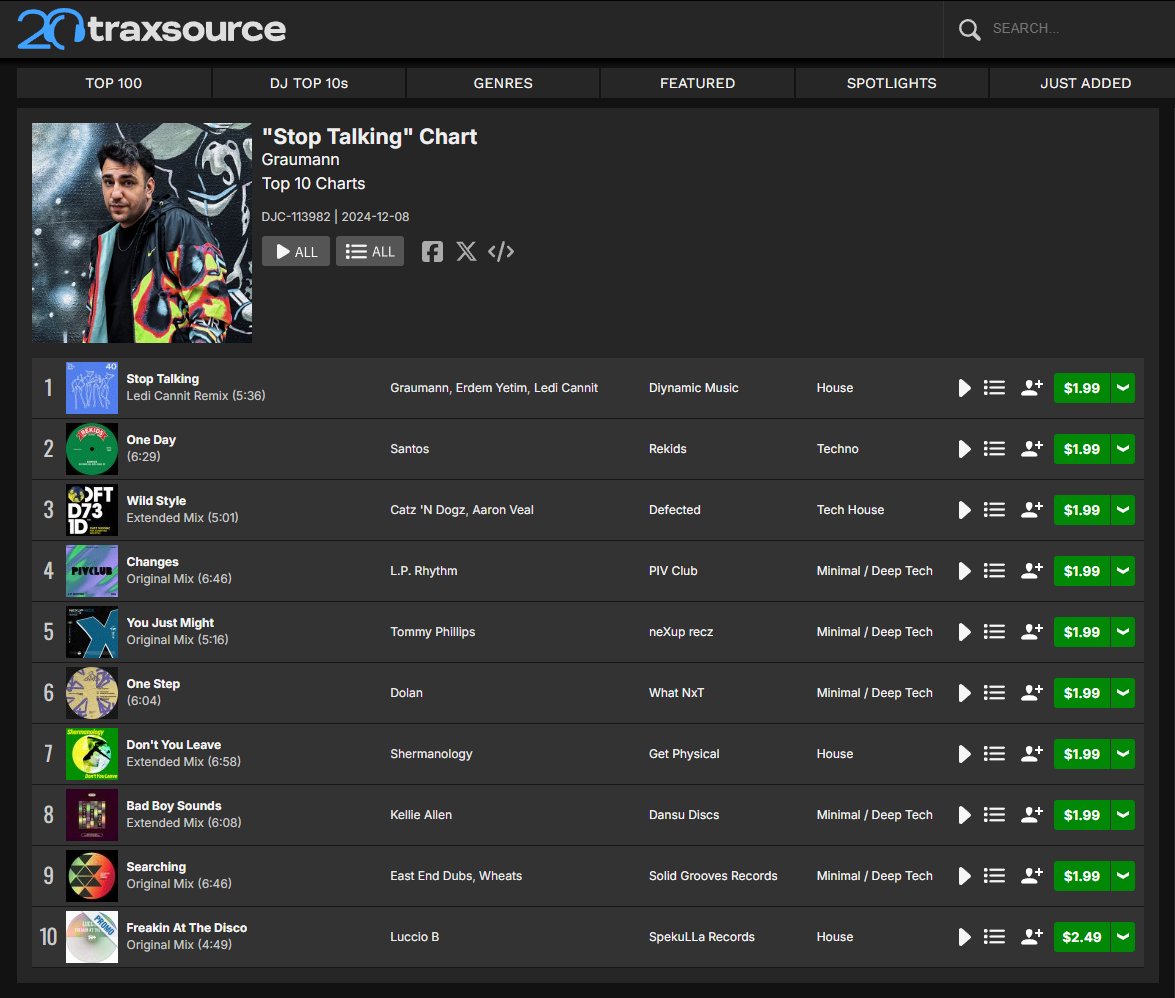Add Wild Style to queue list
1175x998 pixels.
coord(994,510)
